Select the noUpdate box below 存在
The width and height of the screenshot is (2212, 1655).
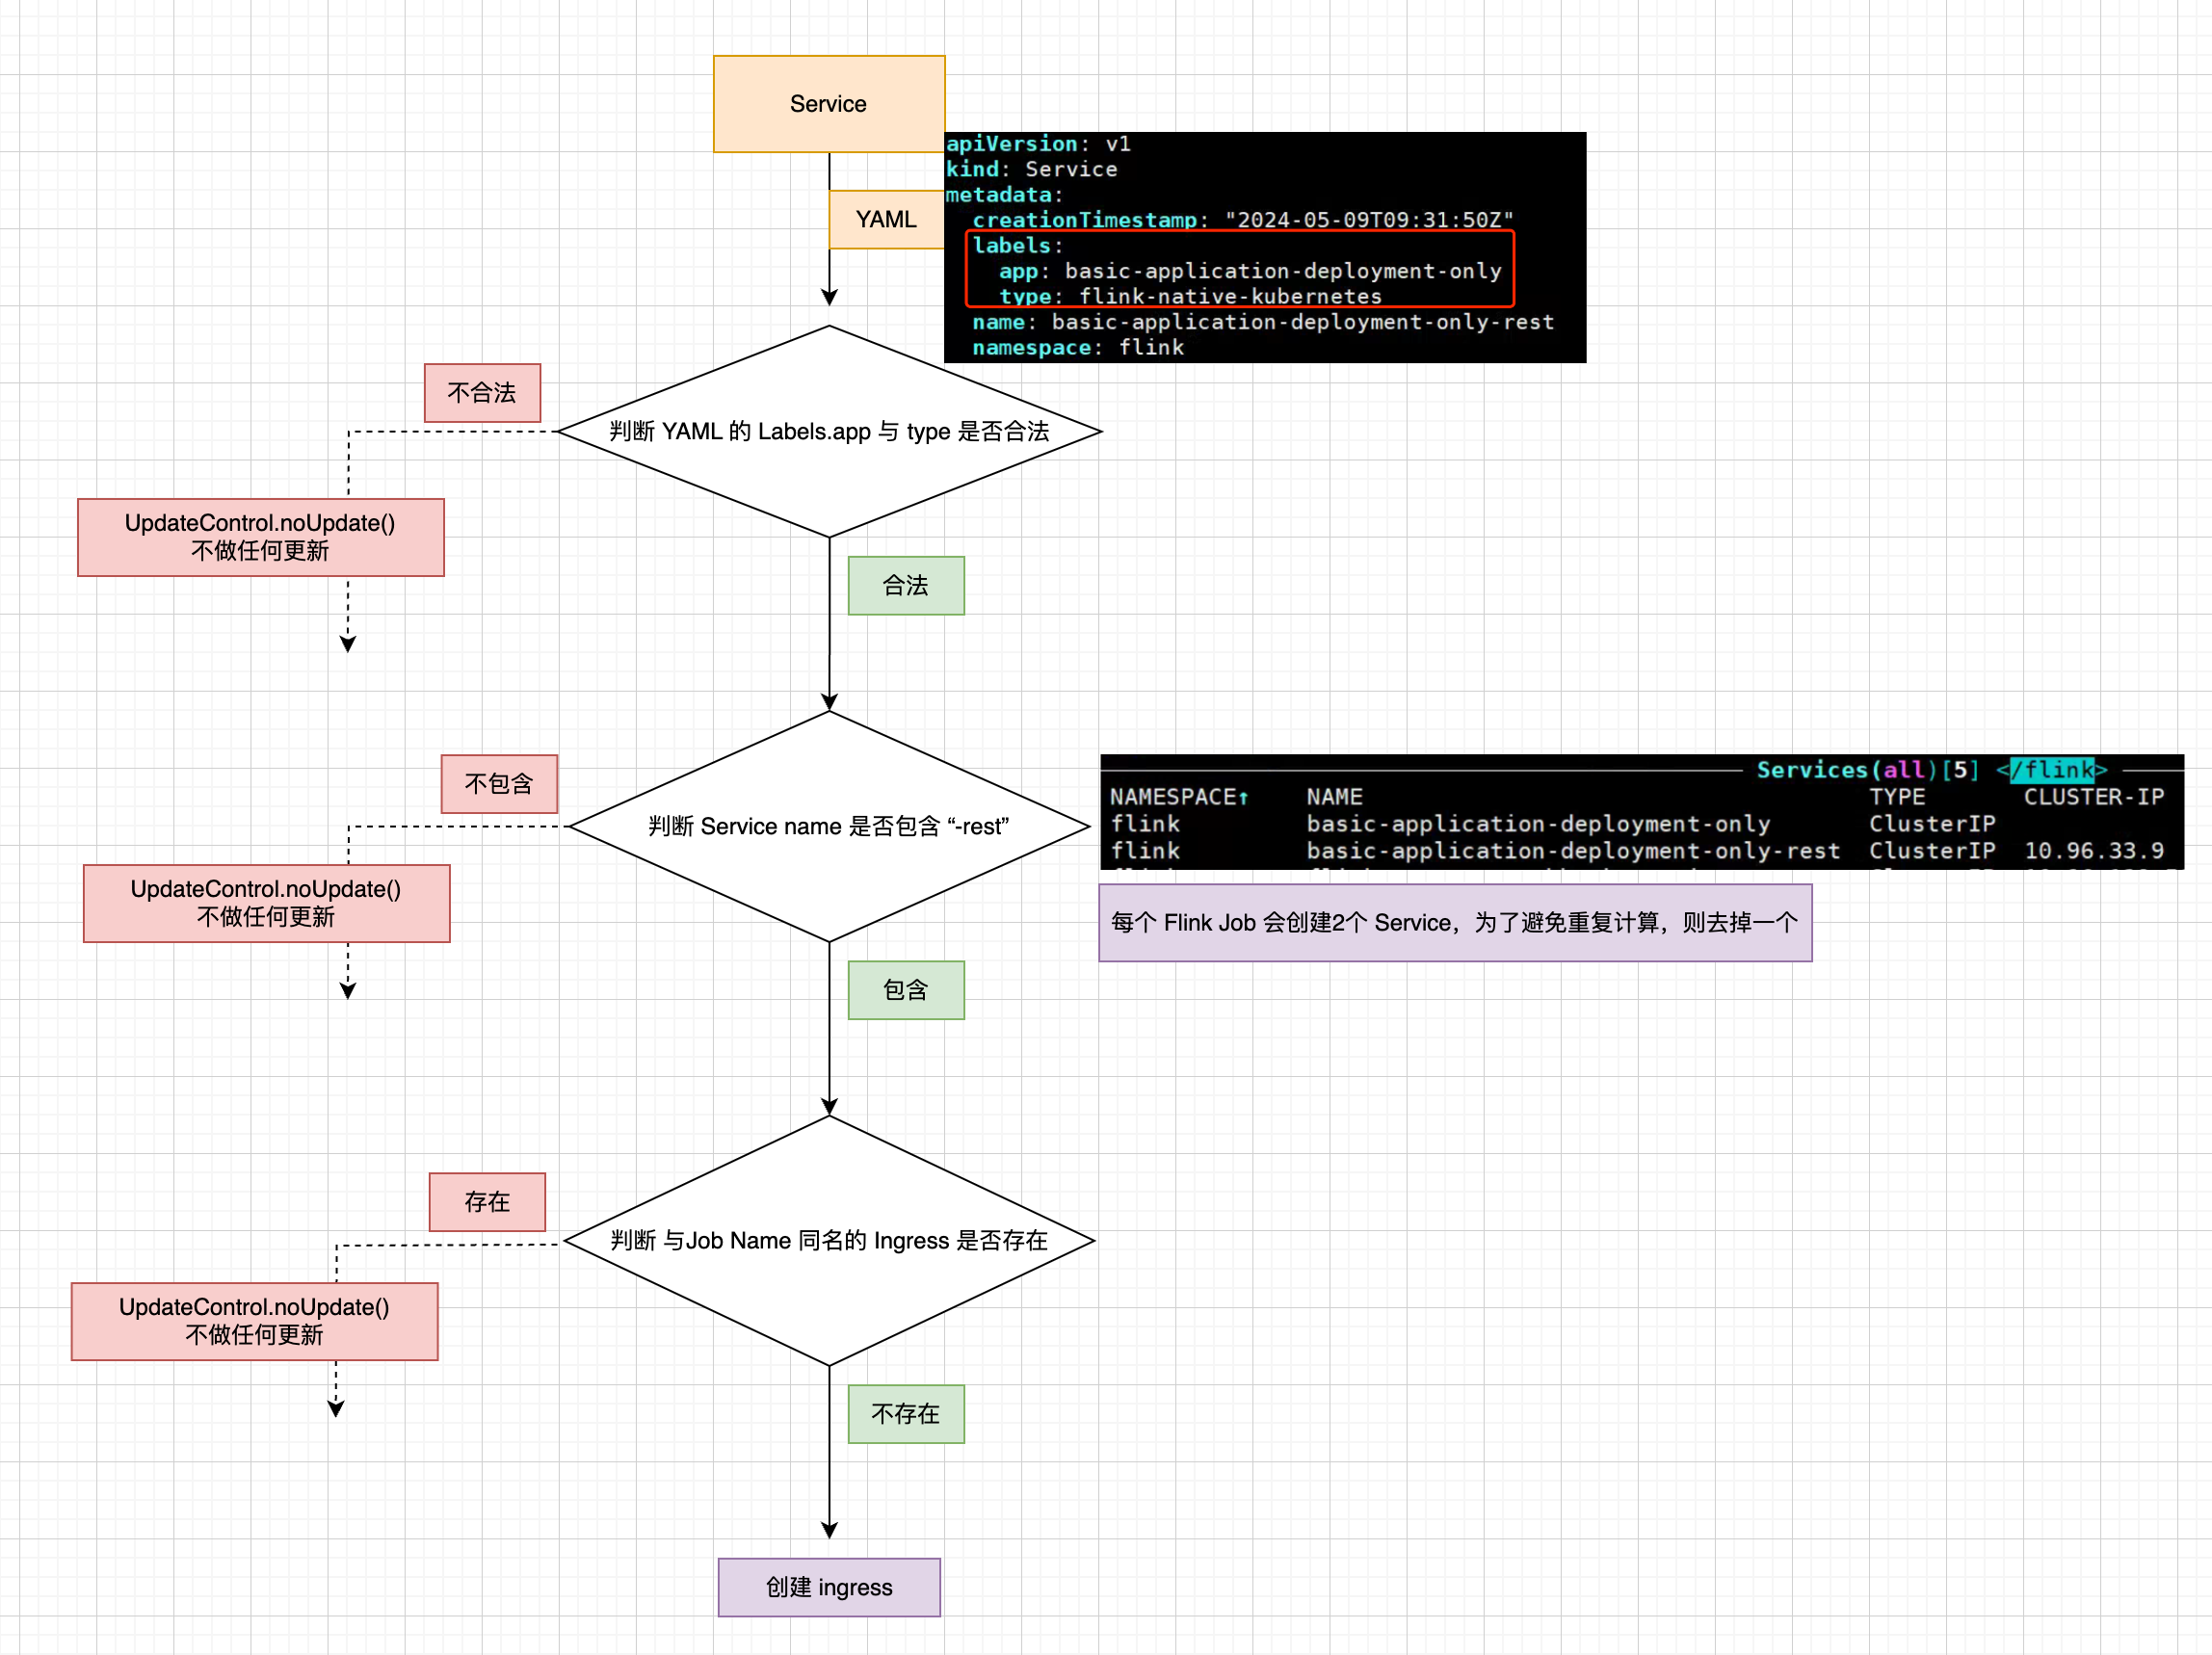[255, 1321]
